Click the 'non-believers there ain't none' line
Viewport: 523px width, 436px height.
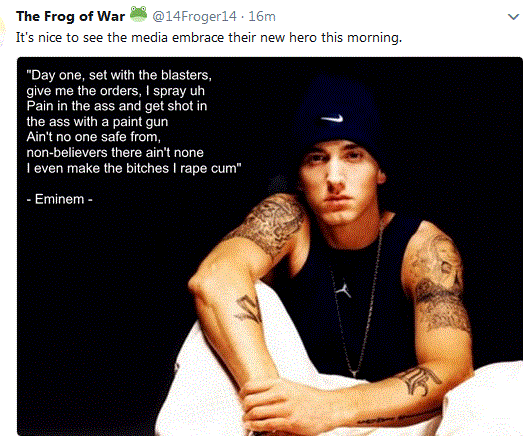click(x=115, y=153)
